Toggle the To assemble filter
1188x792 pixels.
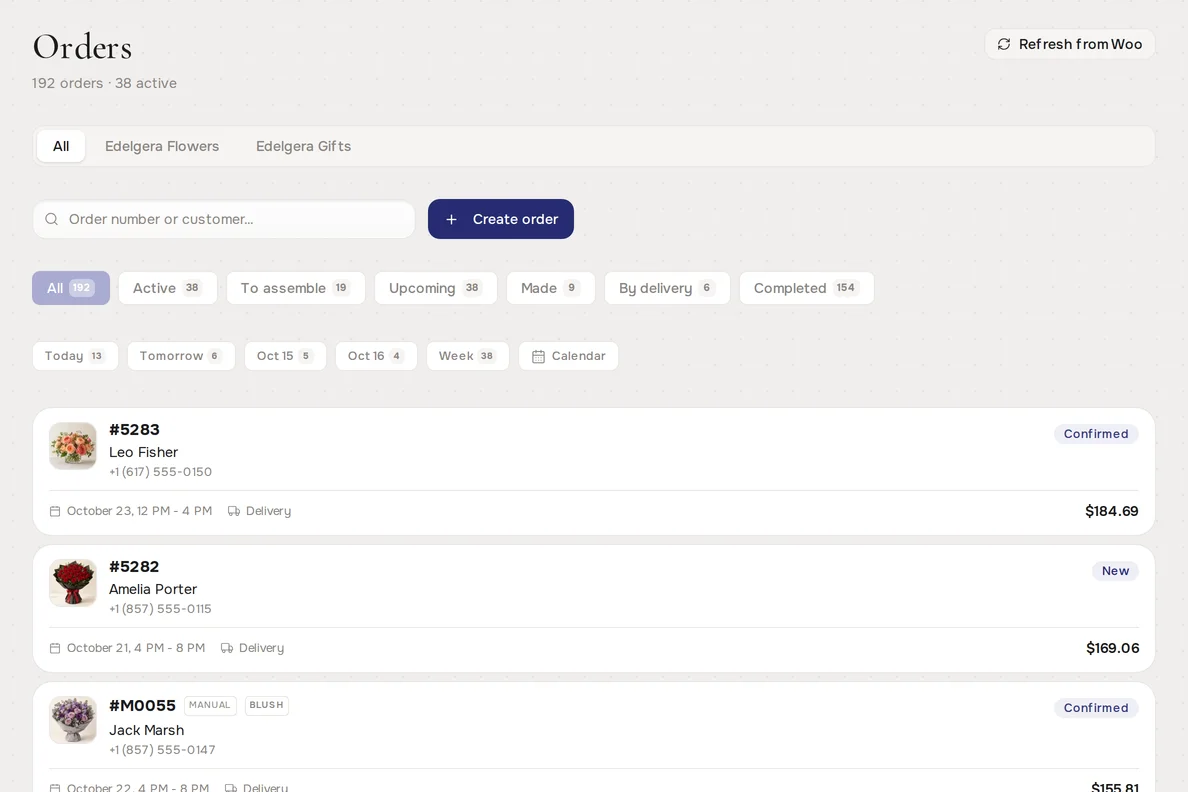(x=295, y=288)
